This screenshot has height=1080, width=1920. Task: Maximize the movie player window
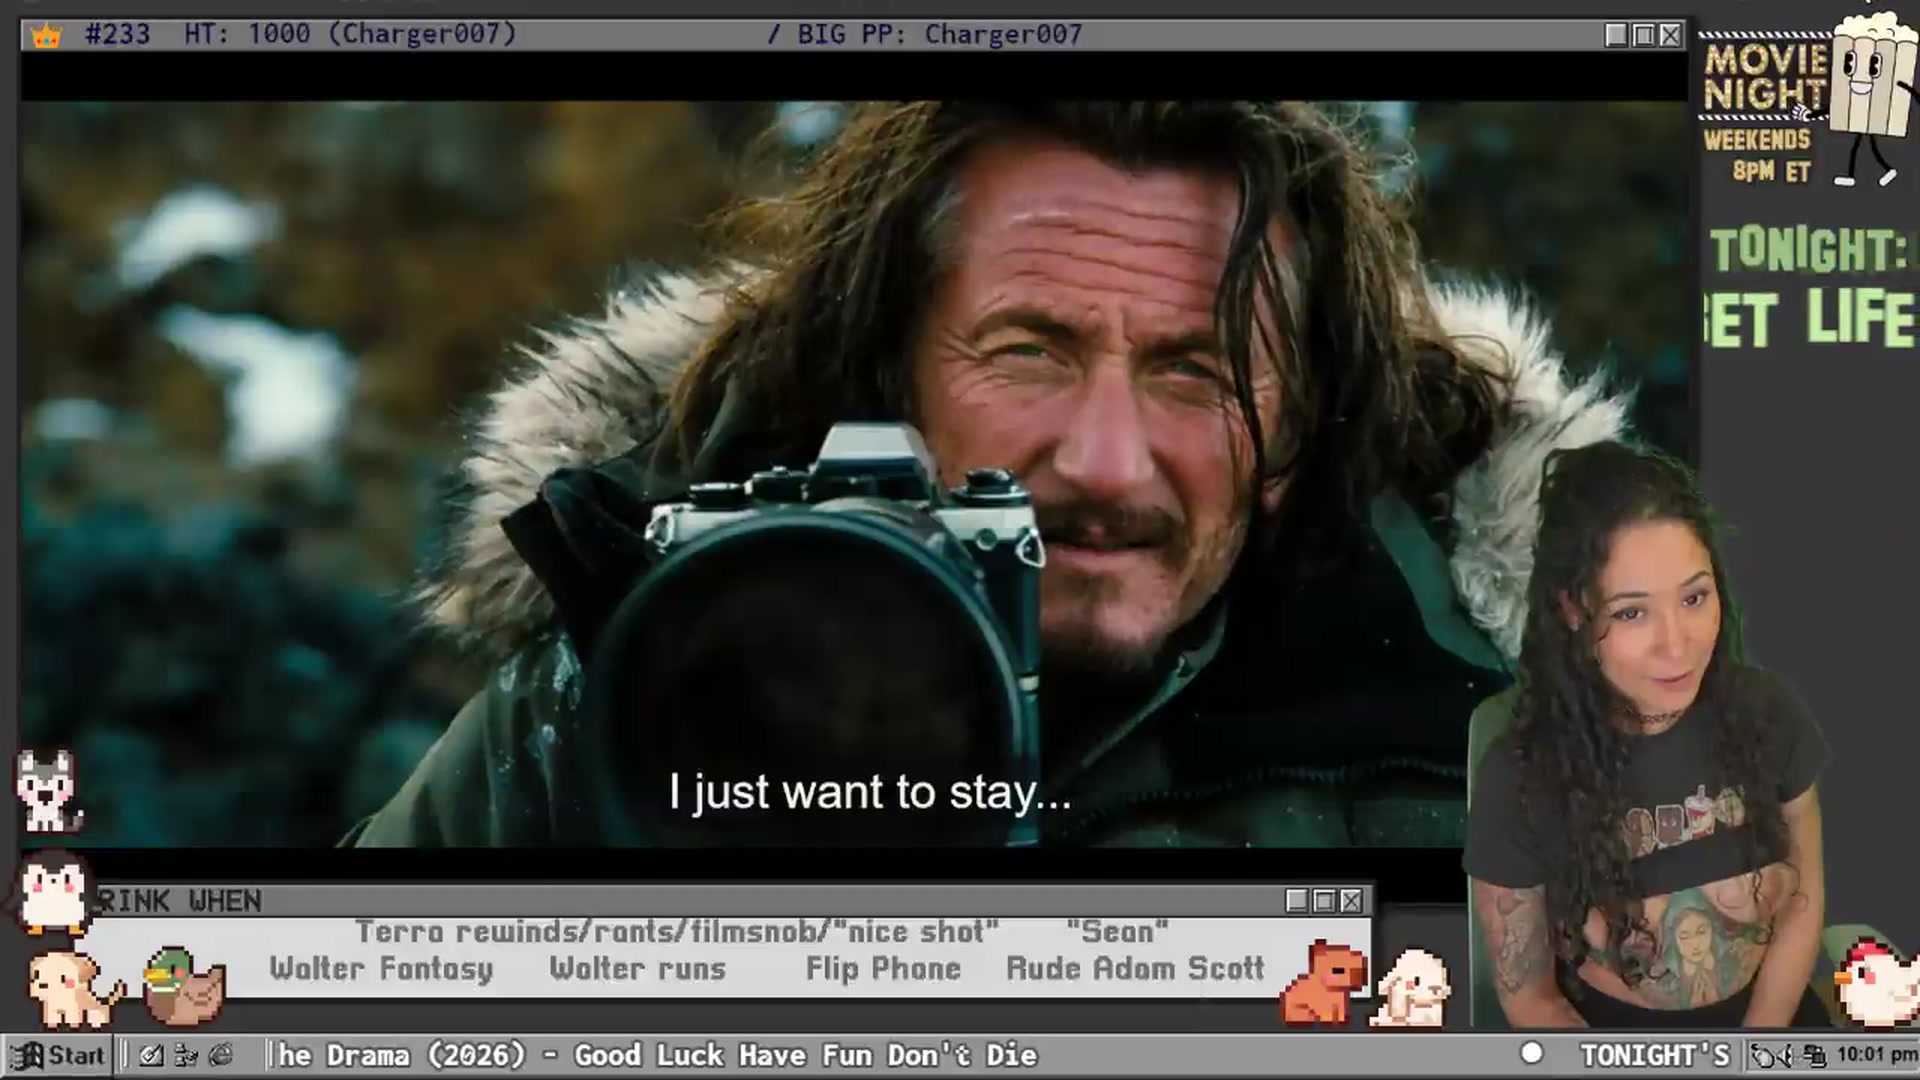(1643, 35)
